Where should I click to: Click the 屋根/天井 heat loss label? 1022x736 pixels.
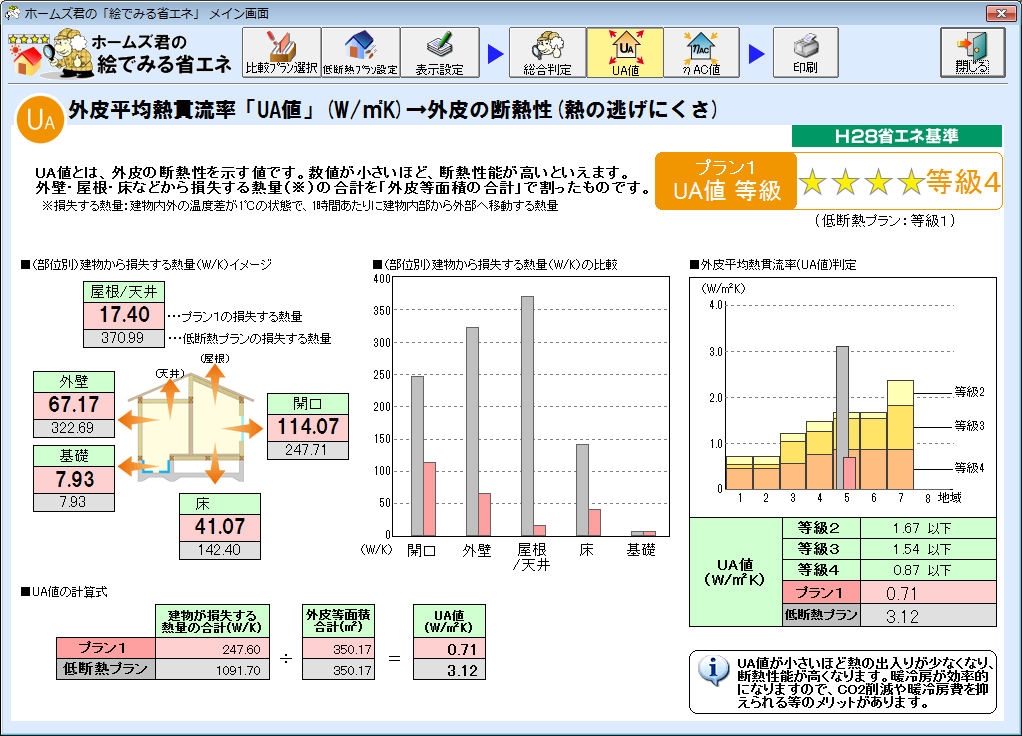click(x=124, y=292)
